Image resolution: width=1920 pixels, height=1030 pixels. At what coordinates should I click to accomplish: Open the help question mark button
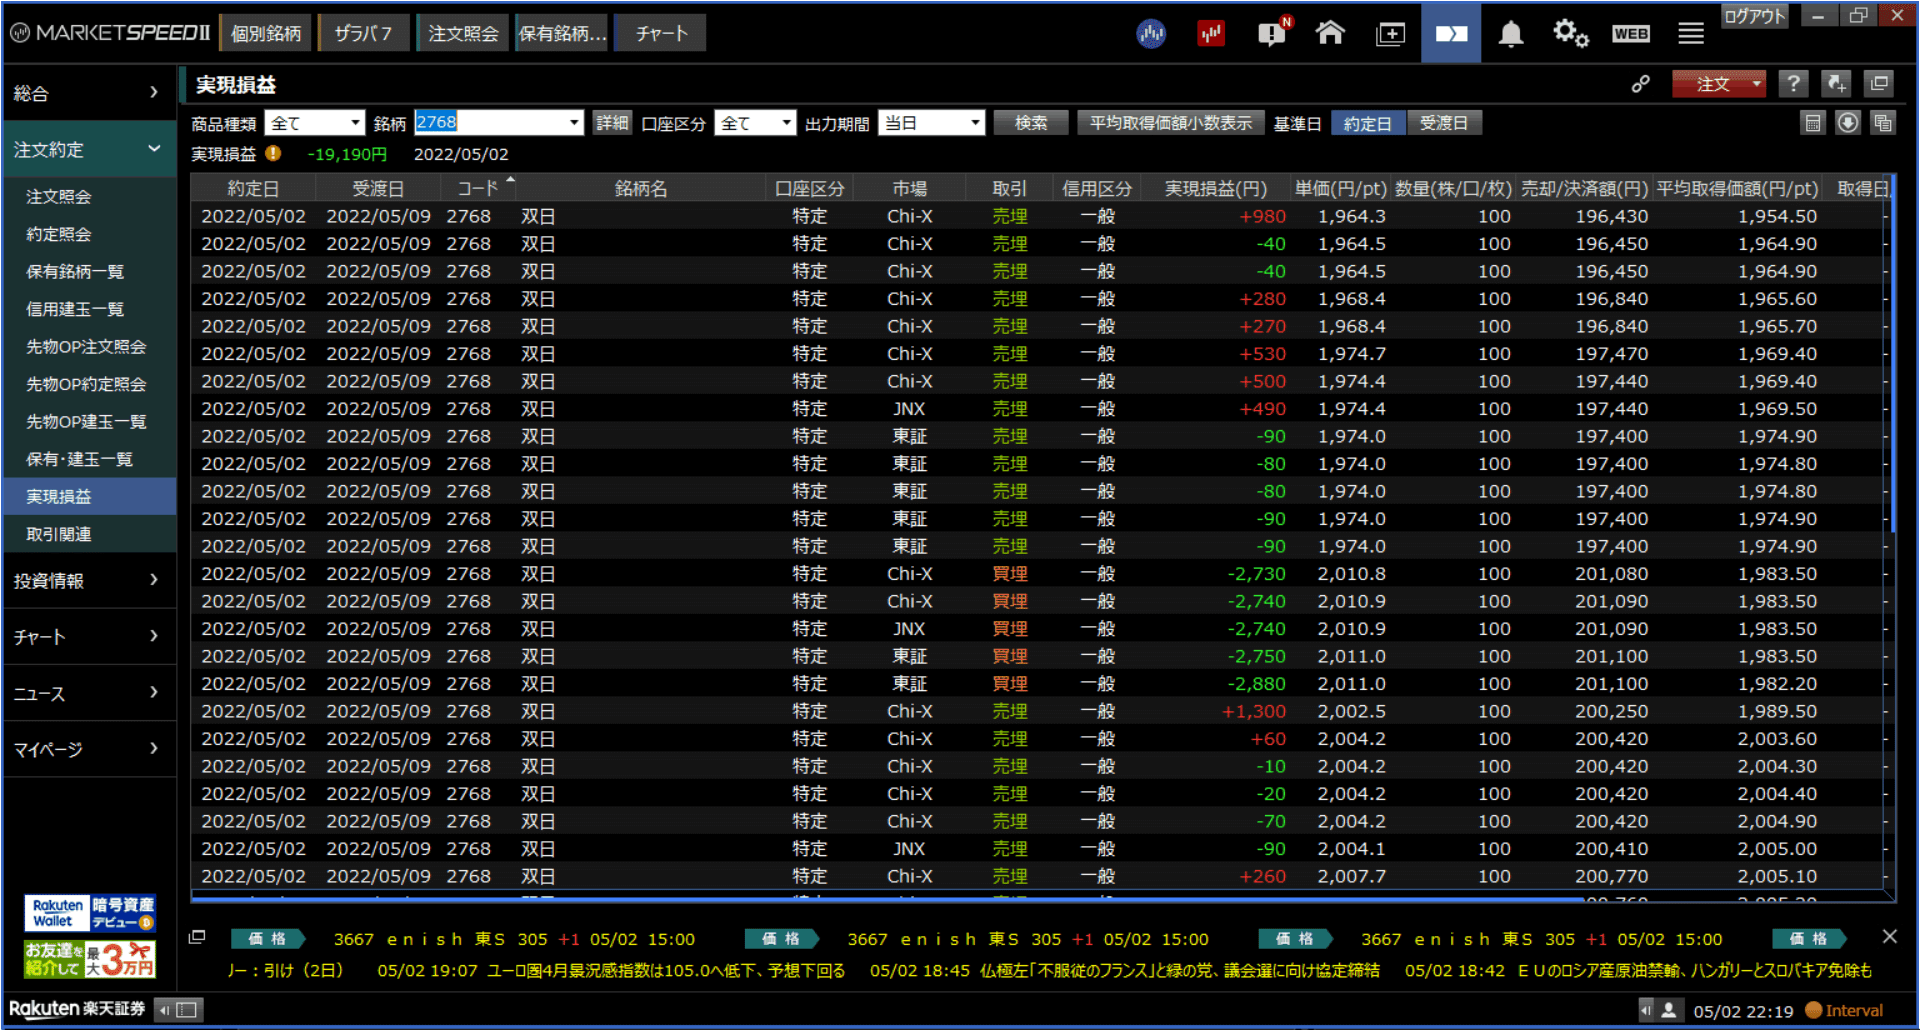click(1794, 84)
